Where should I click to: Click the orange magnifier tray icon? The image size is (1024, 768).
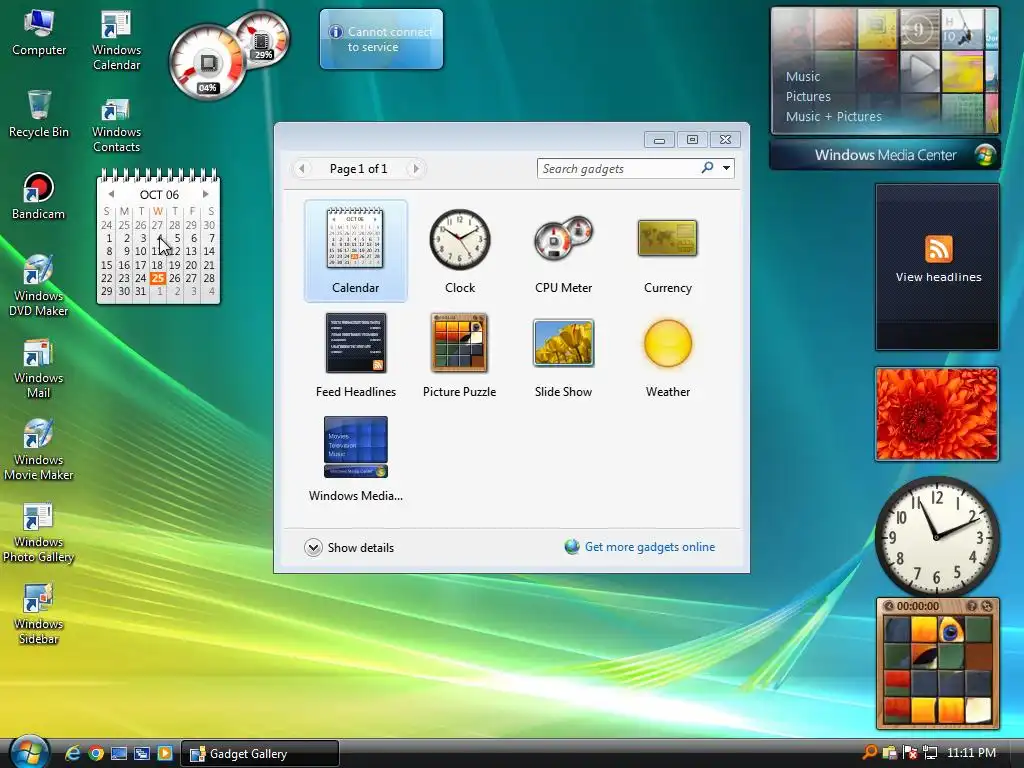click(870, 753)
